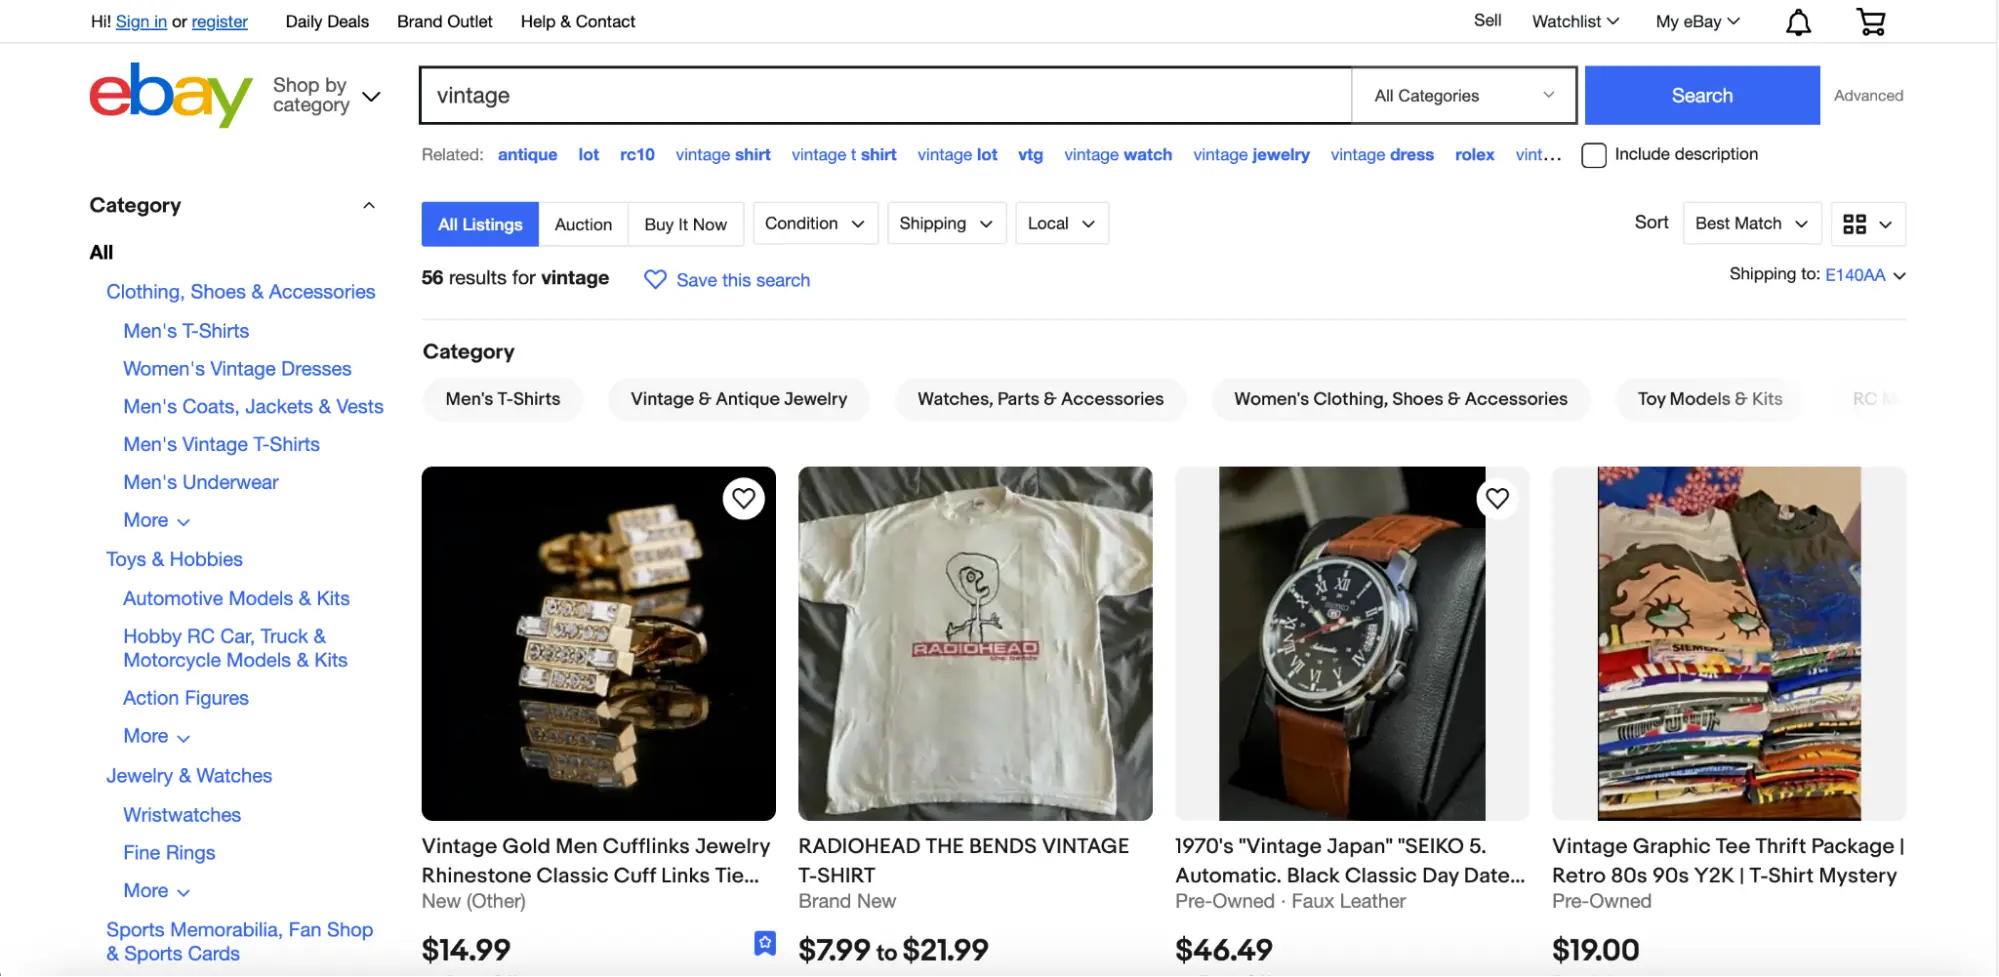Open Clothing, Shoes & Accessories sidebar category
The width and height of the screenshot is (1999, 977).
pos(240,292)
